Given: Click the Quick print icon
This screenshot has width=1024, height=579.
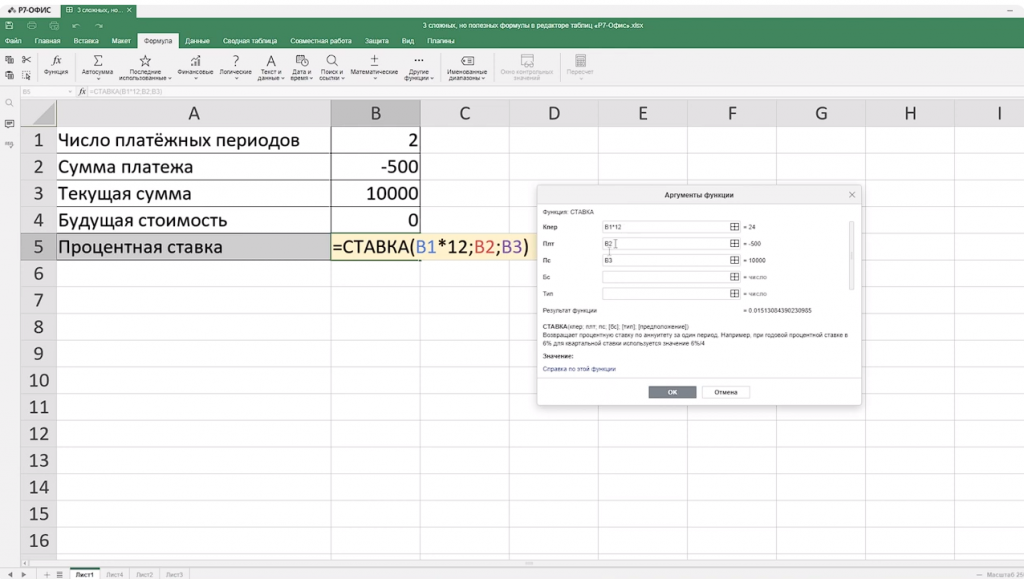Looking at the screenshot, I should [x=54, y=25].
